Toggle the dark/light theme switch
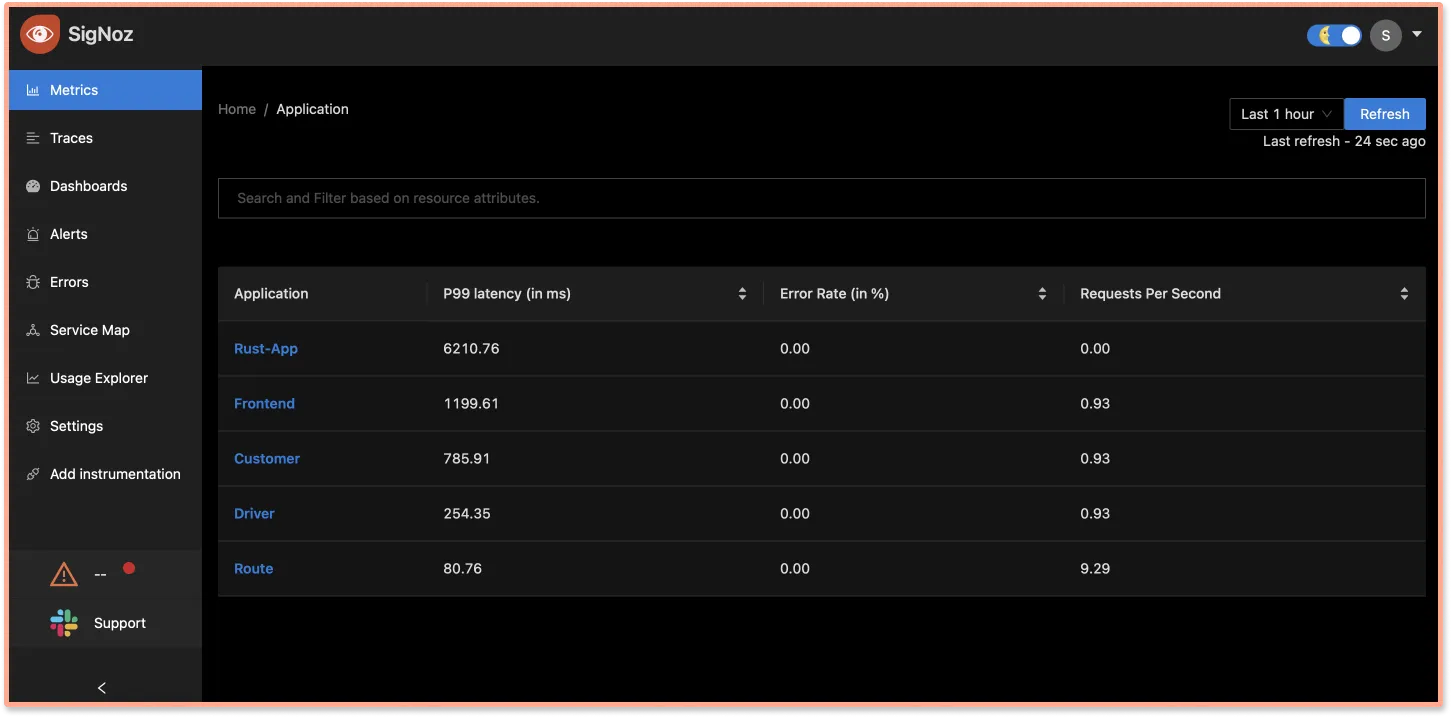The image size is (1451, 717). [x=1335, y=35]
